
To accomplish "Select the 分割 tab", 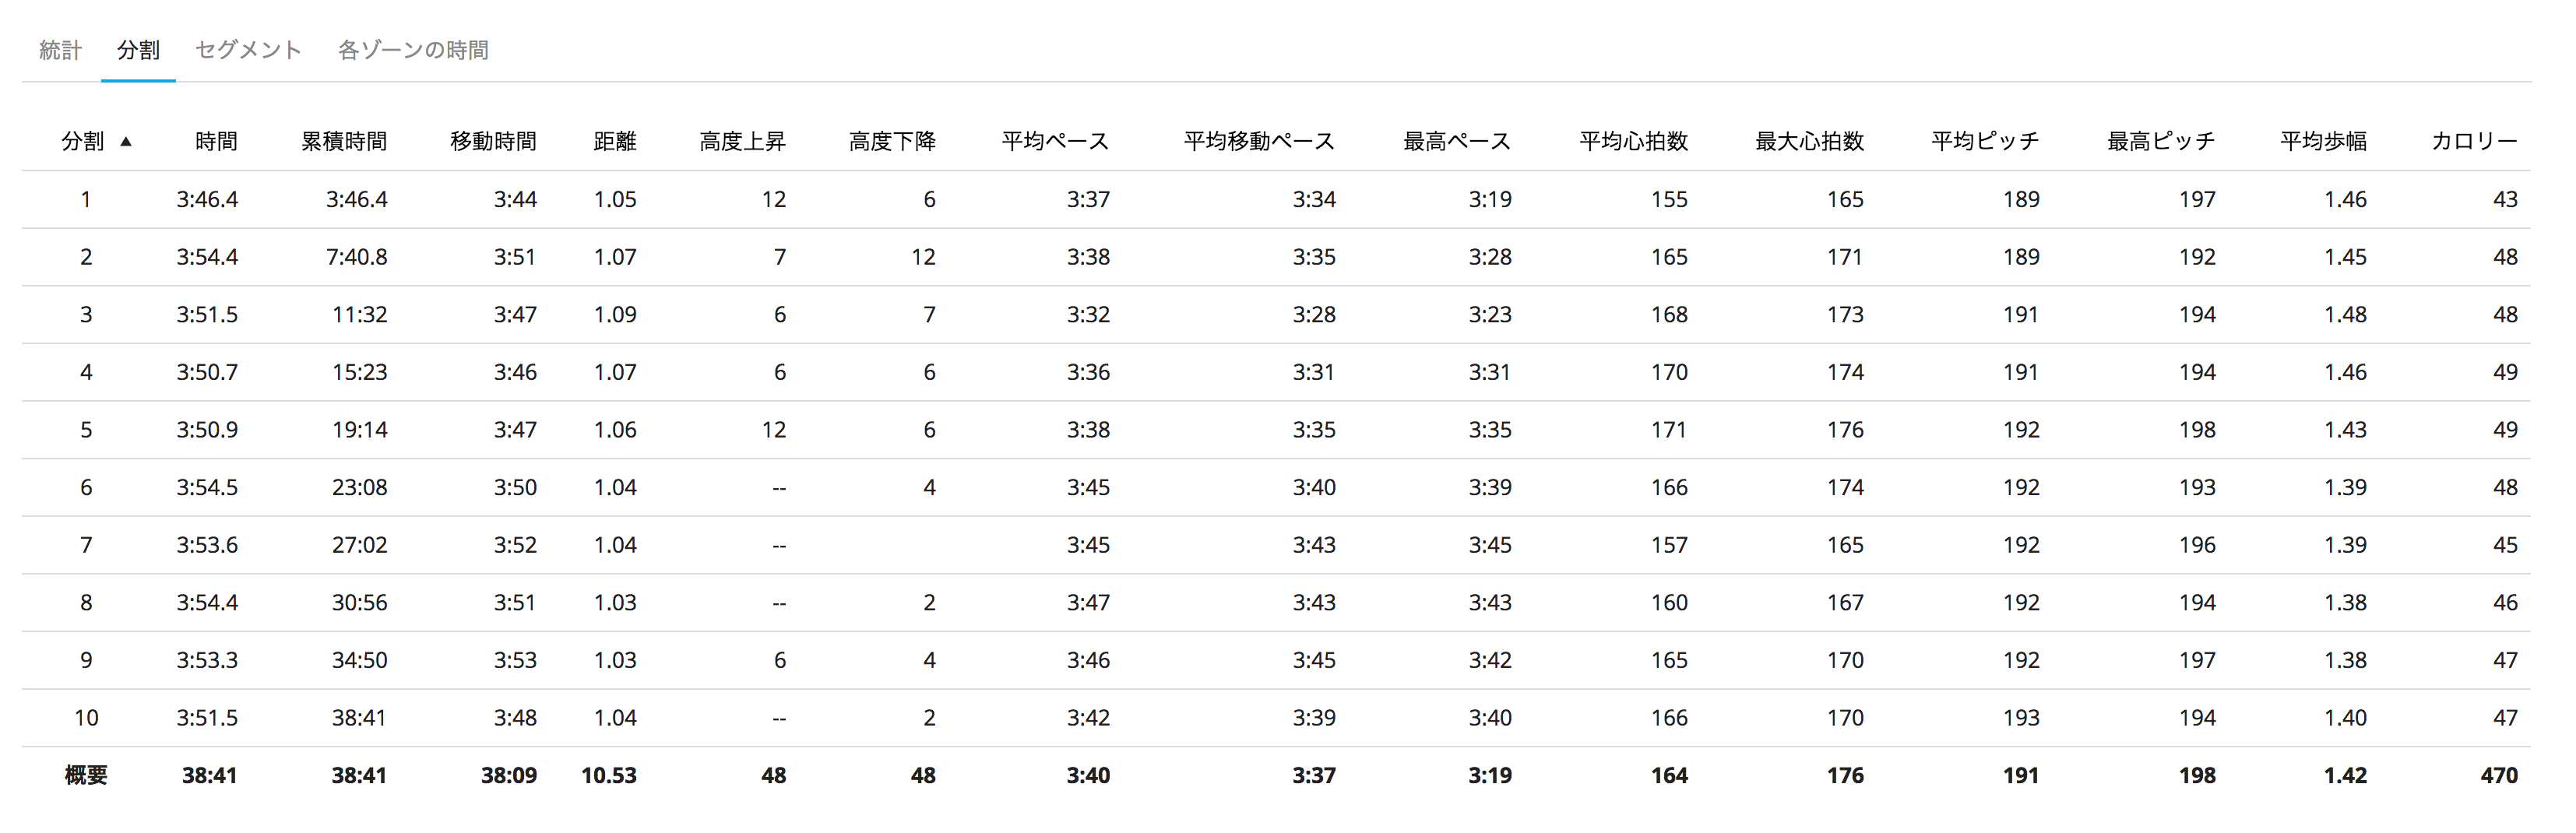I will coord(138,50).
